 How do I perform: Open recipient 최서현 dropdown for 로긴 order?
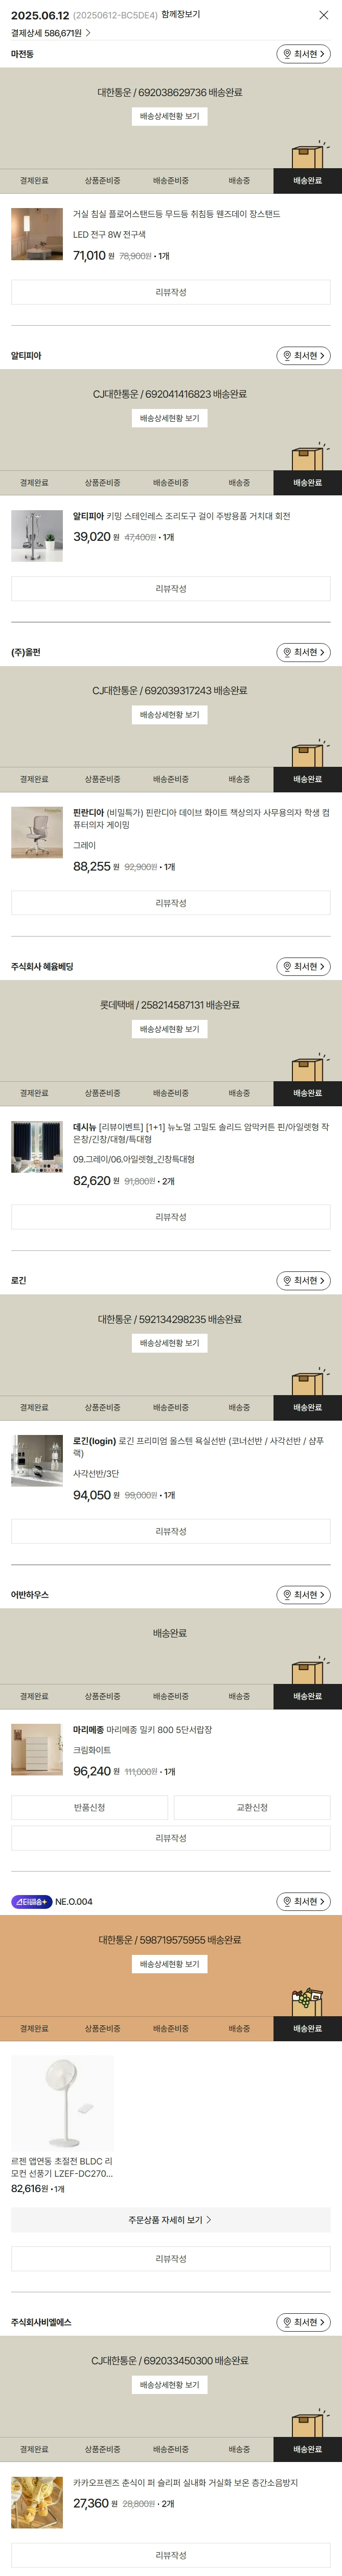tap(303, 1281)
